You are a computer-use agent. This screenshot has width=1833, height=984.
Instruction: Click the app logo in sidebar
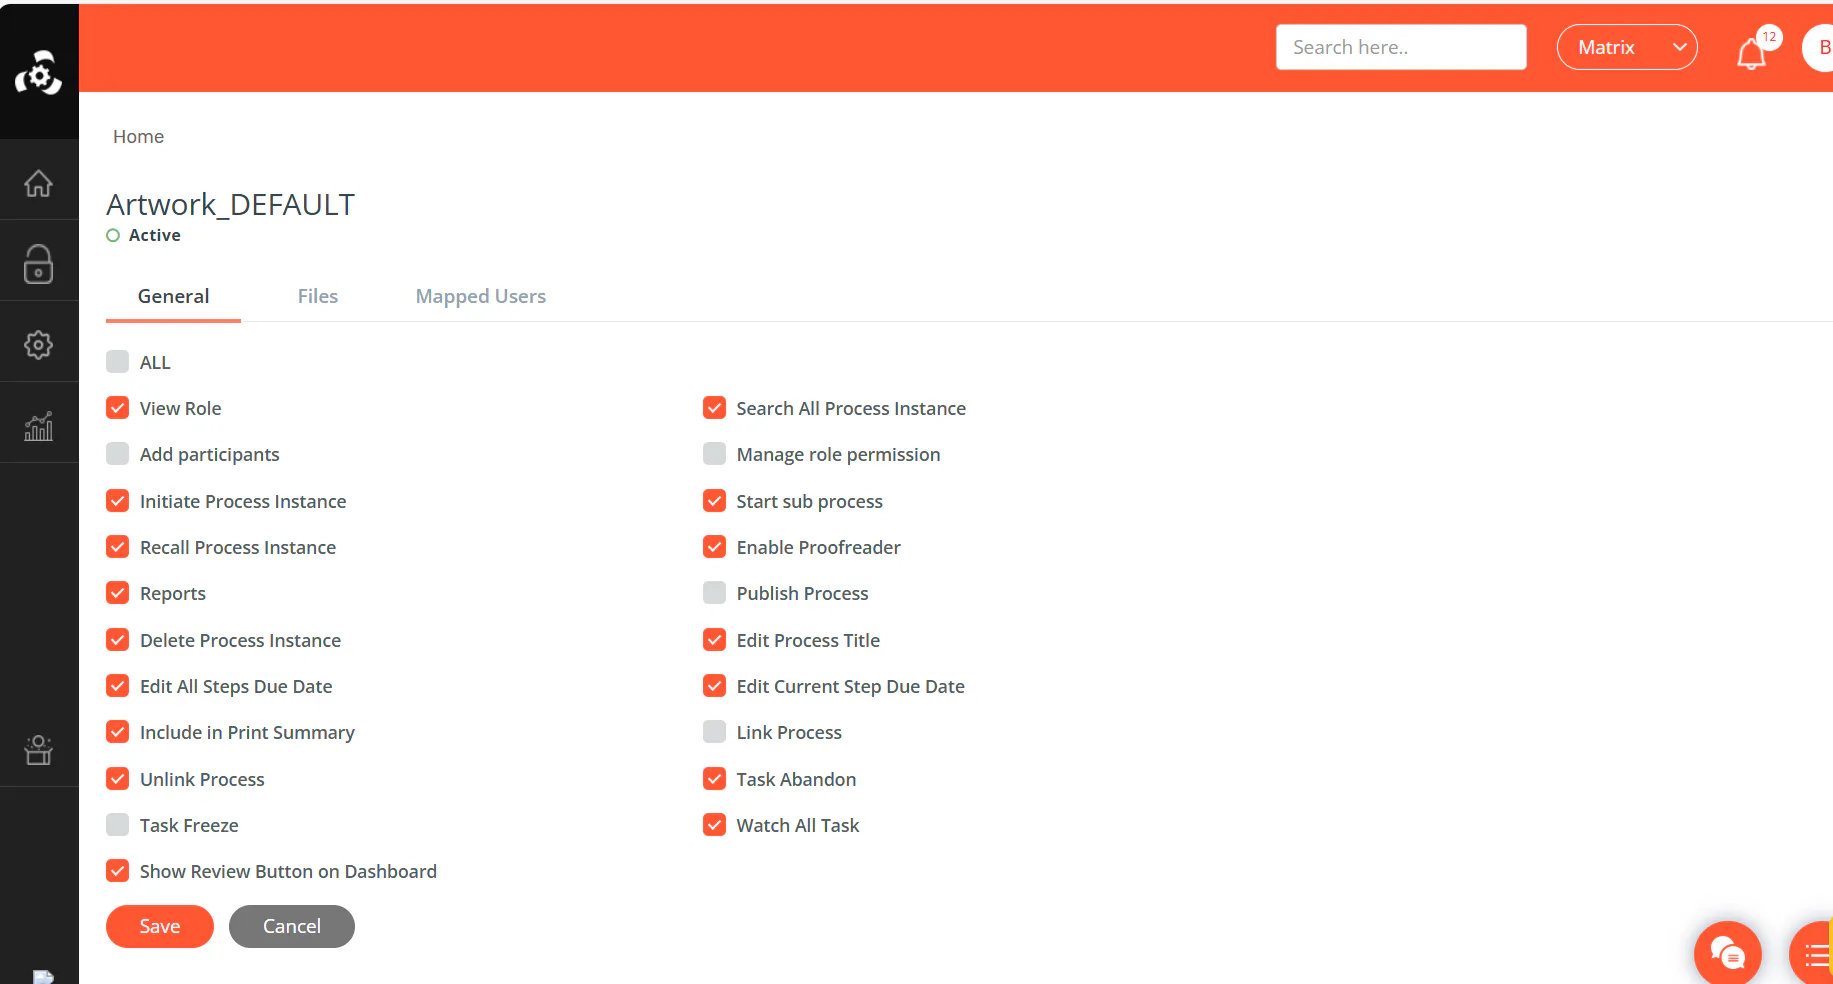[x=39, y=73]
